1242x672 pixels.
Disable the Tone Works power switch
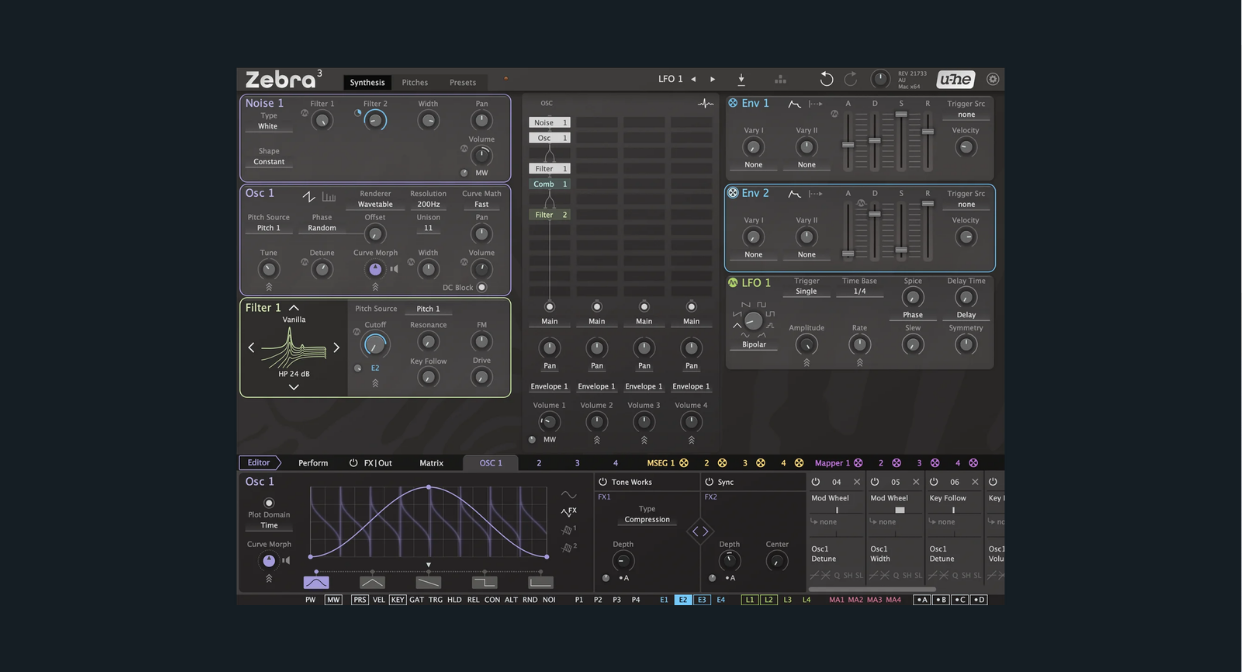[x=600, y=484]
